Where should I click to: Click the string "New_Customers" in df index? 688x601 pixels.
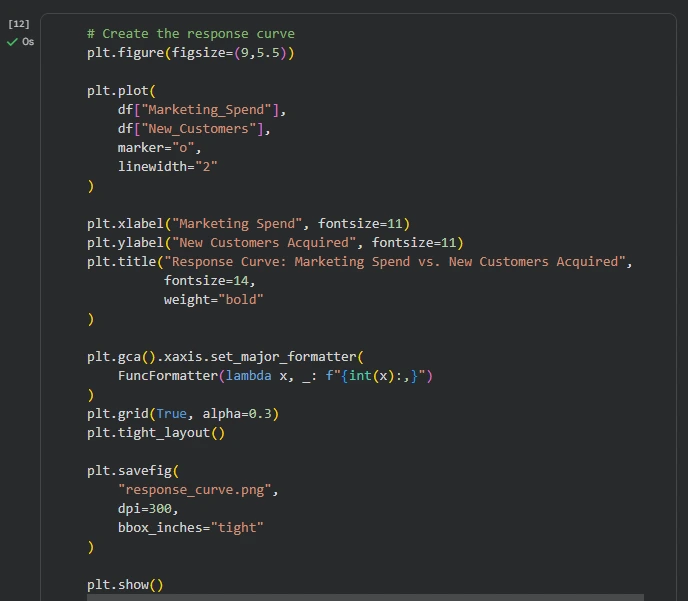click(x=198, y=129)
